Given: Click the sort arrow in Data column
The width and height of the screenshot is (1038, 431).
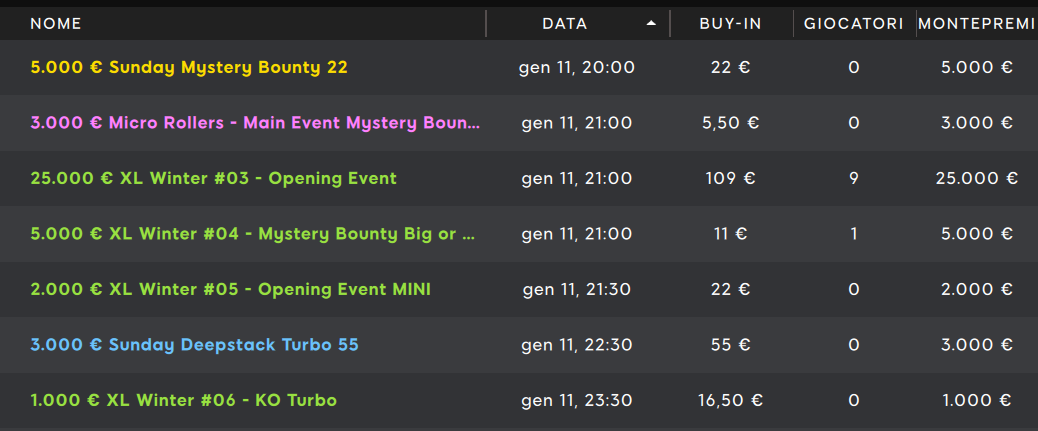Looking at the screenshot, I should tap(652, 23).
